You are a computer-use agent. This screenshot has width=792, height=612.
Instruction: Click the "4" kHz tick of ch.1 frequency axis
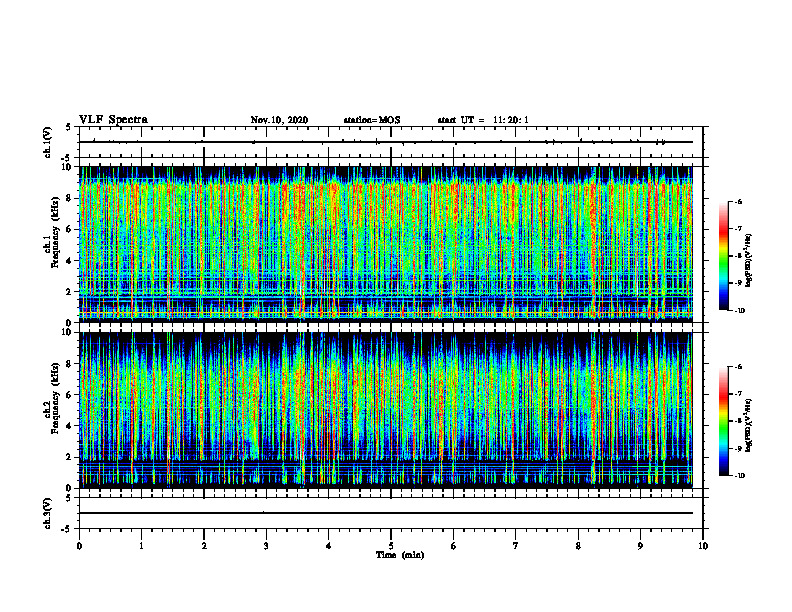click(70, 261)
